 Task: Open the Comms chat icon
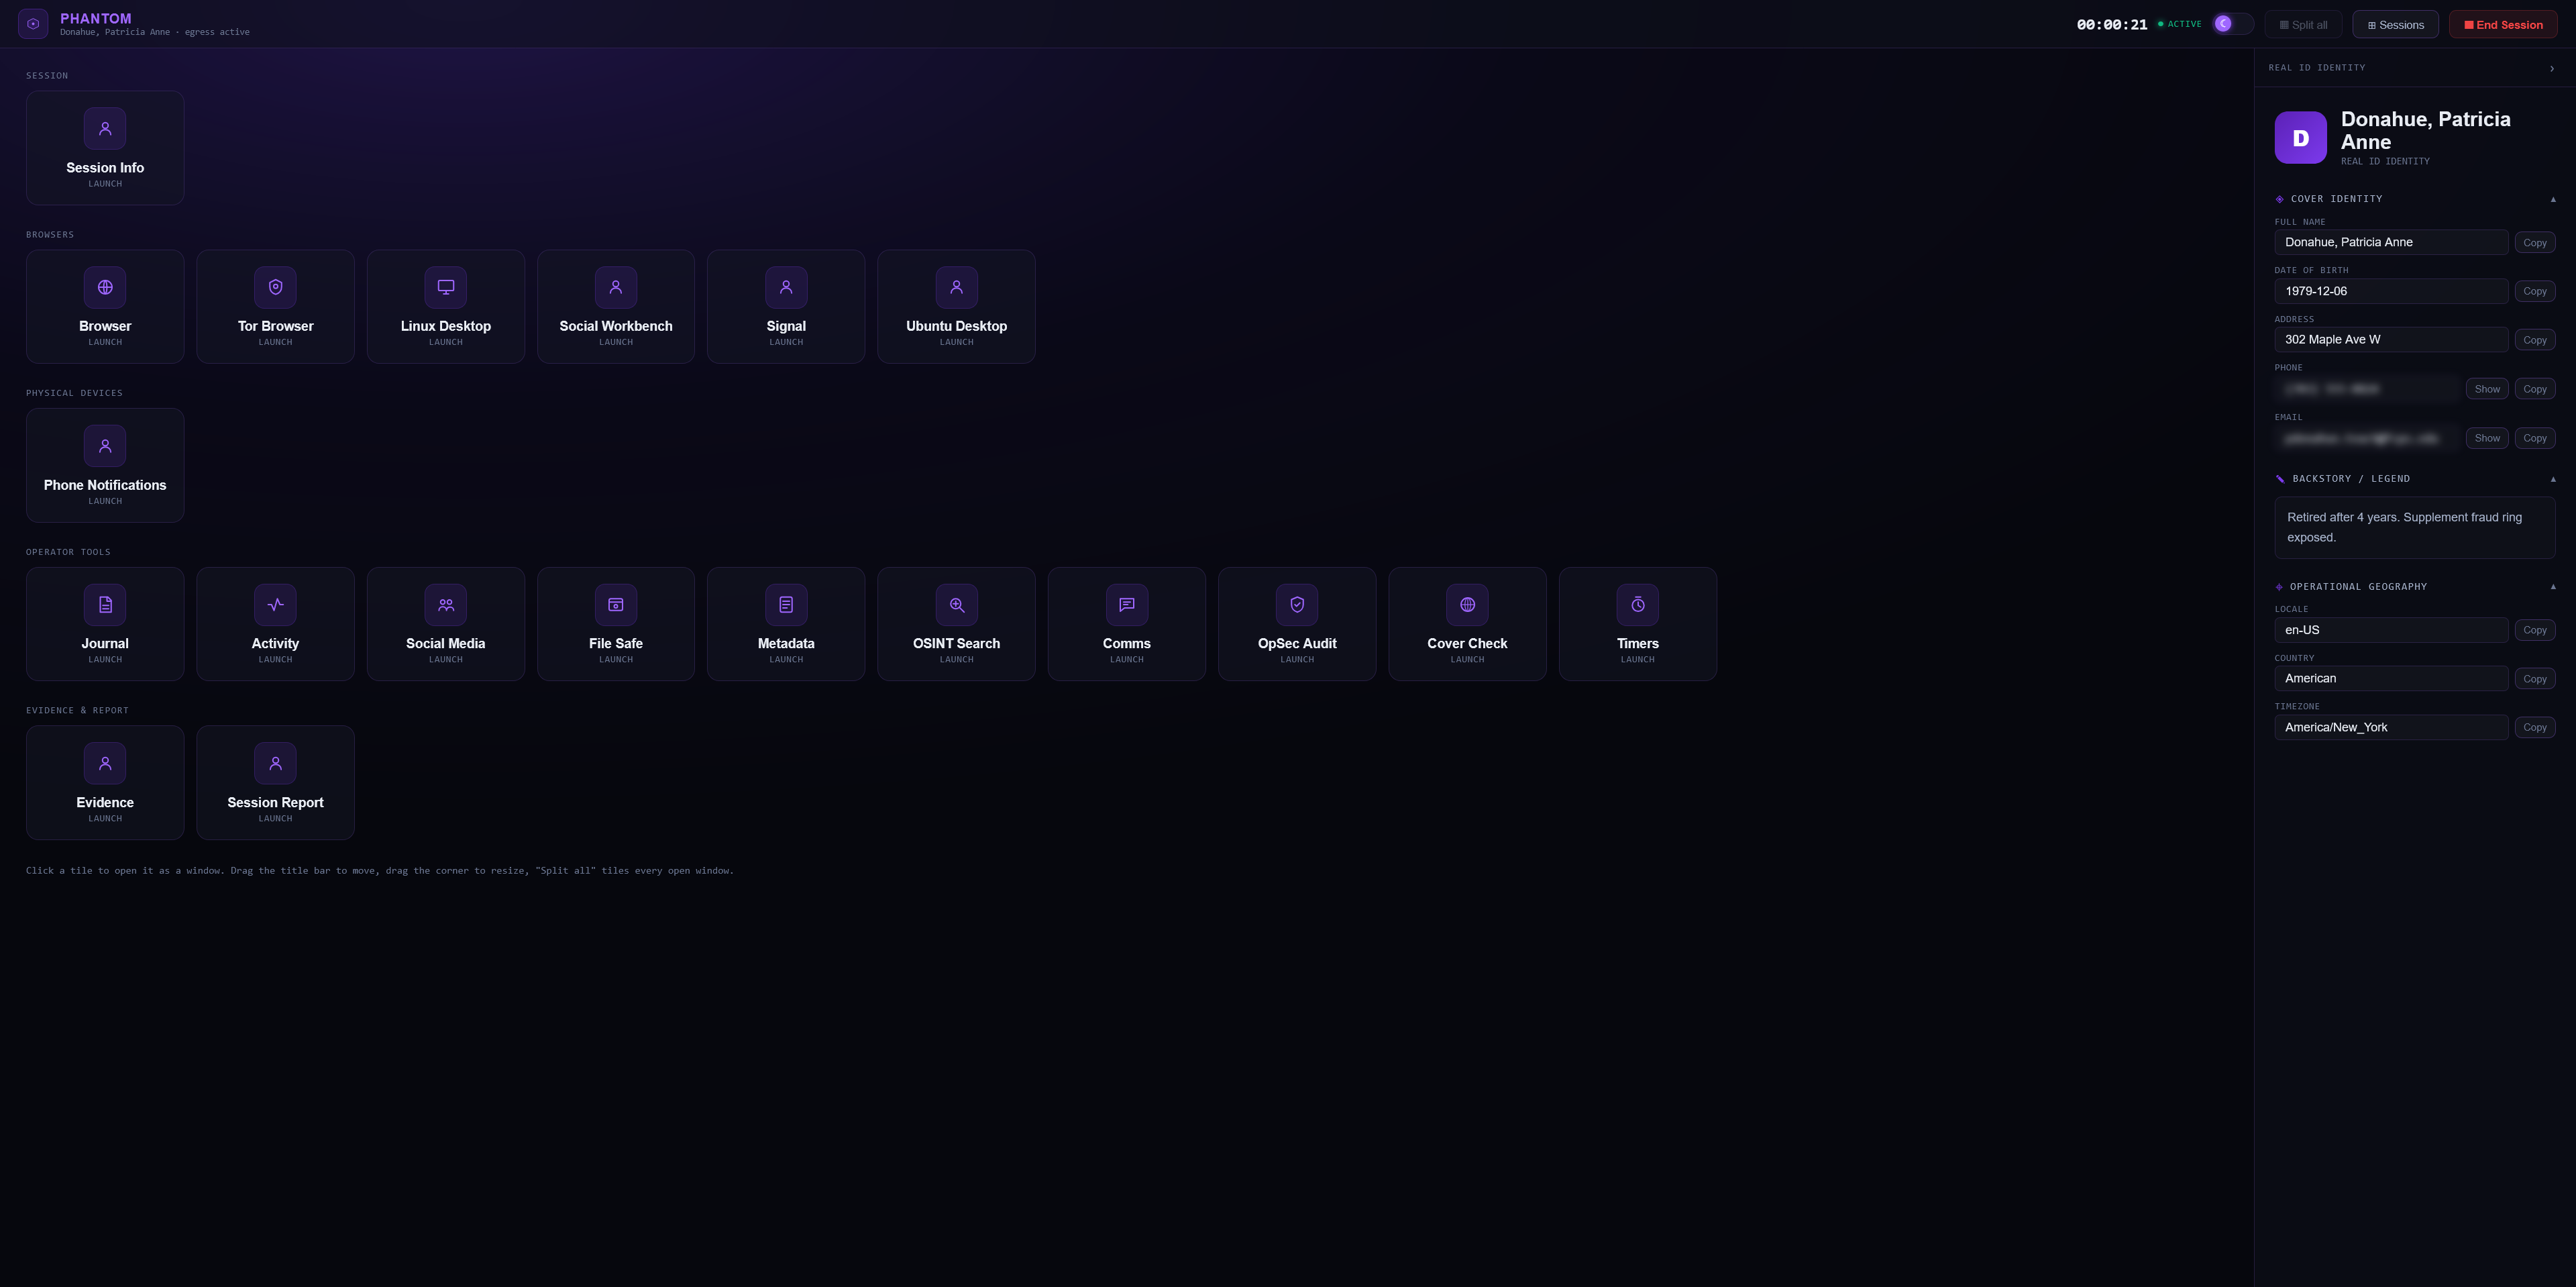click(x=1127, y=604)
